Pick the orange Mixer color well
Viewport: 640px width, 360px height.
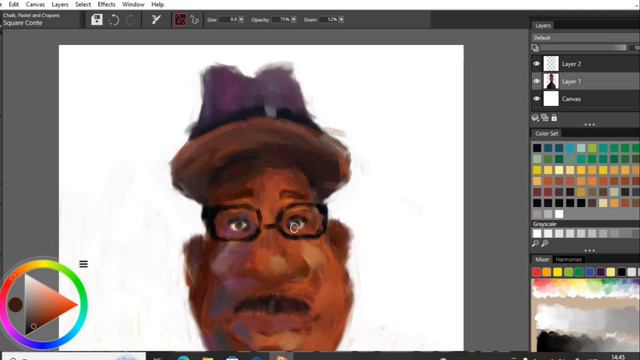547,272
